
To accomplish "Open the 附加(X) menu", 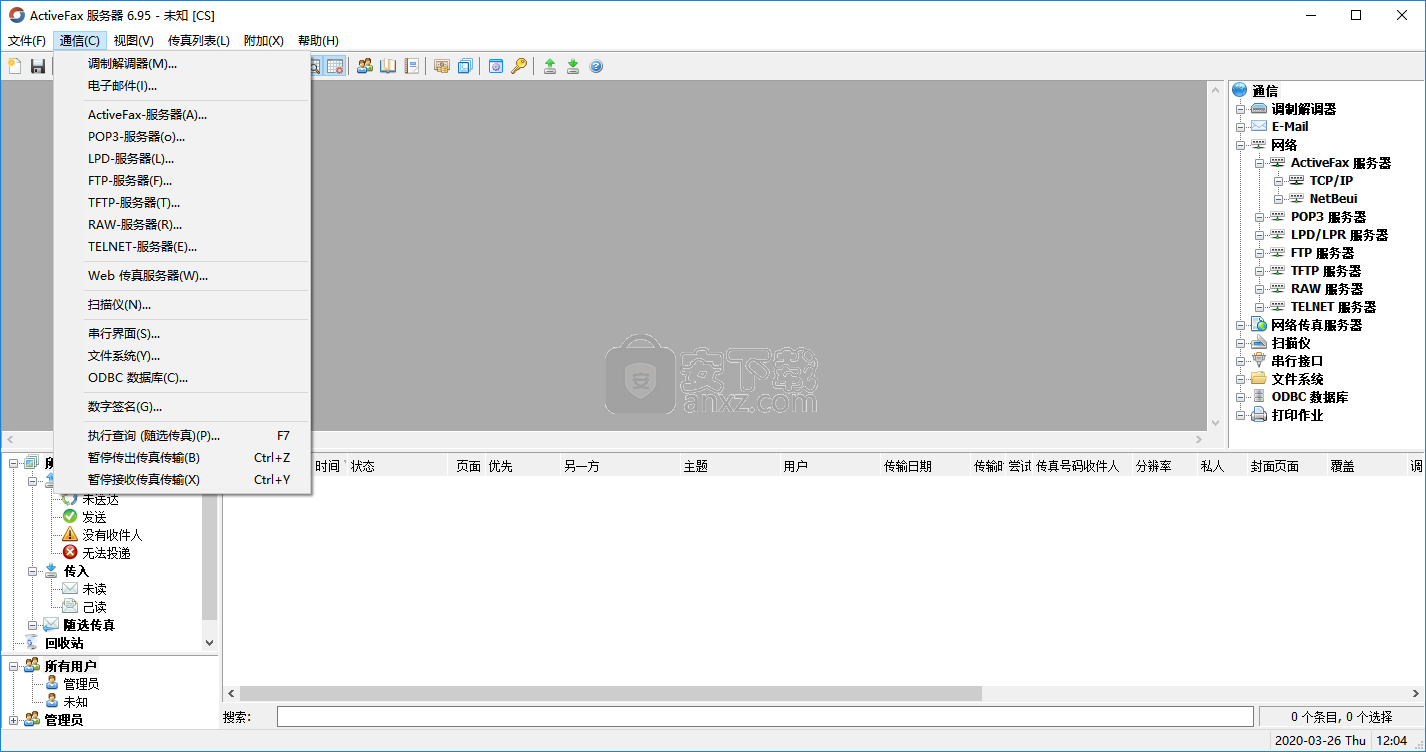I will point(264,41).
